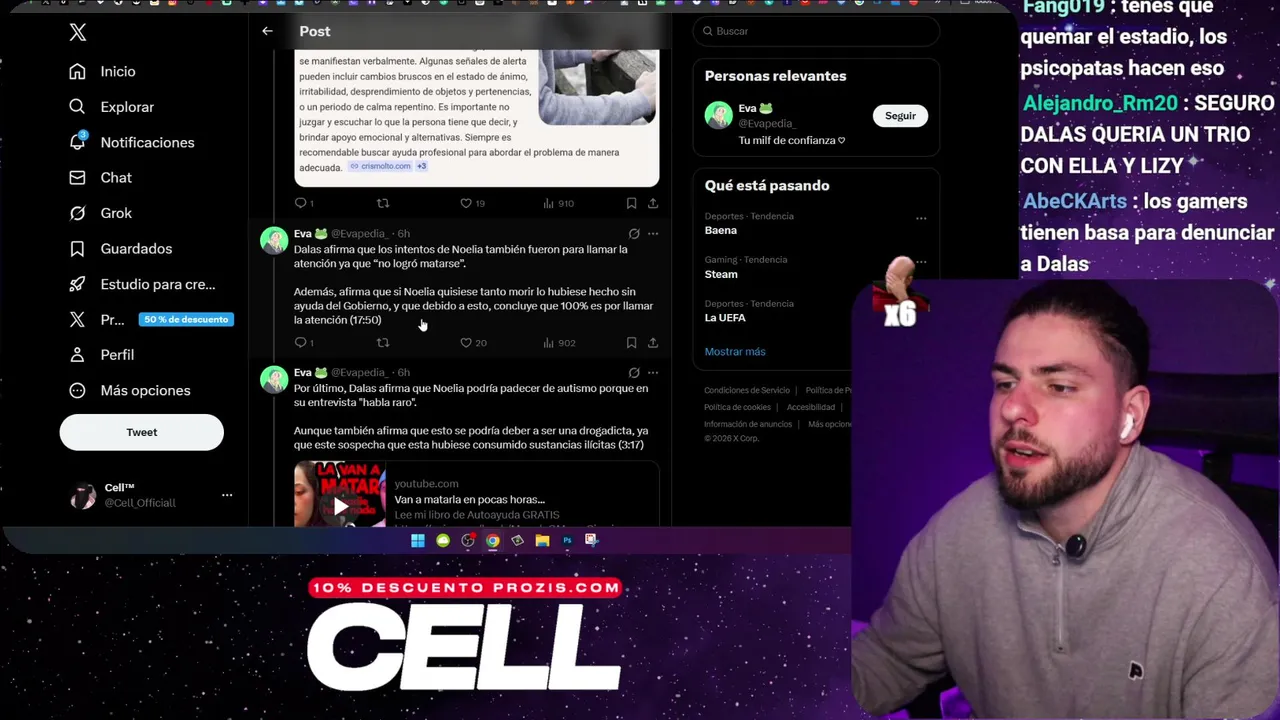Open Chat from the sidebar
Viewport: 1280px width, 720px height.
point(100,177)
